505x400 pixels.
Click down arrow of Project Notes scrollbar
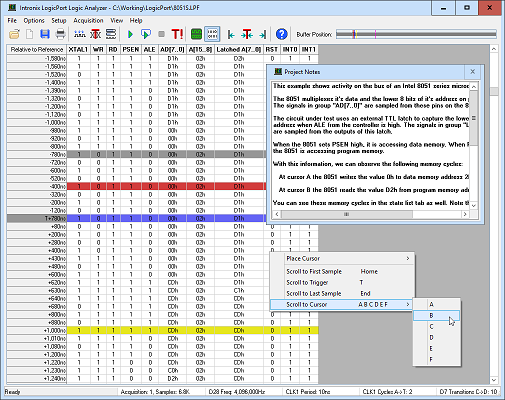[x=474, y=206]
